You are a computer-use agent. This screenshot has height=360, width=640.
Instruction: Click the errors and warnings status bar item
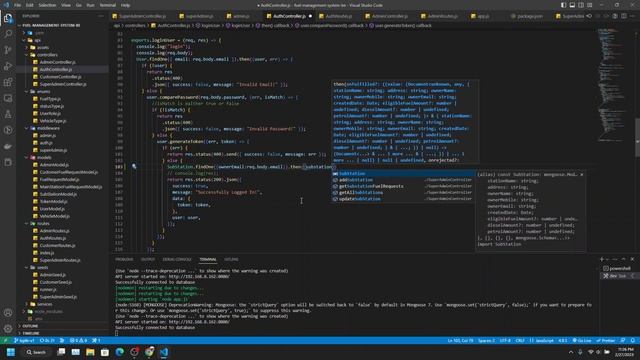(79, 340)
